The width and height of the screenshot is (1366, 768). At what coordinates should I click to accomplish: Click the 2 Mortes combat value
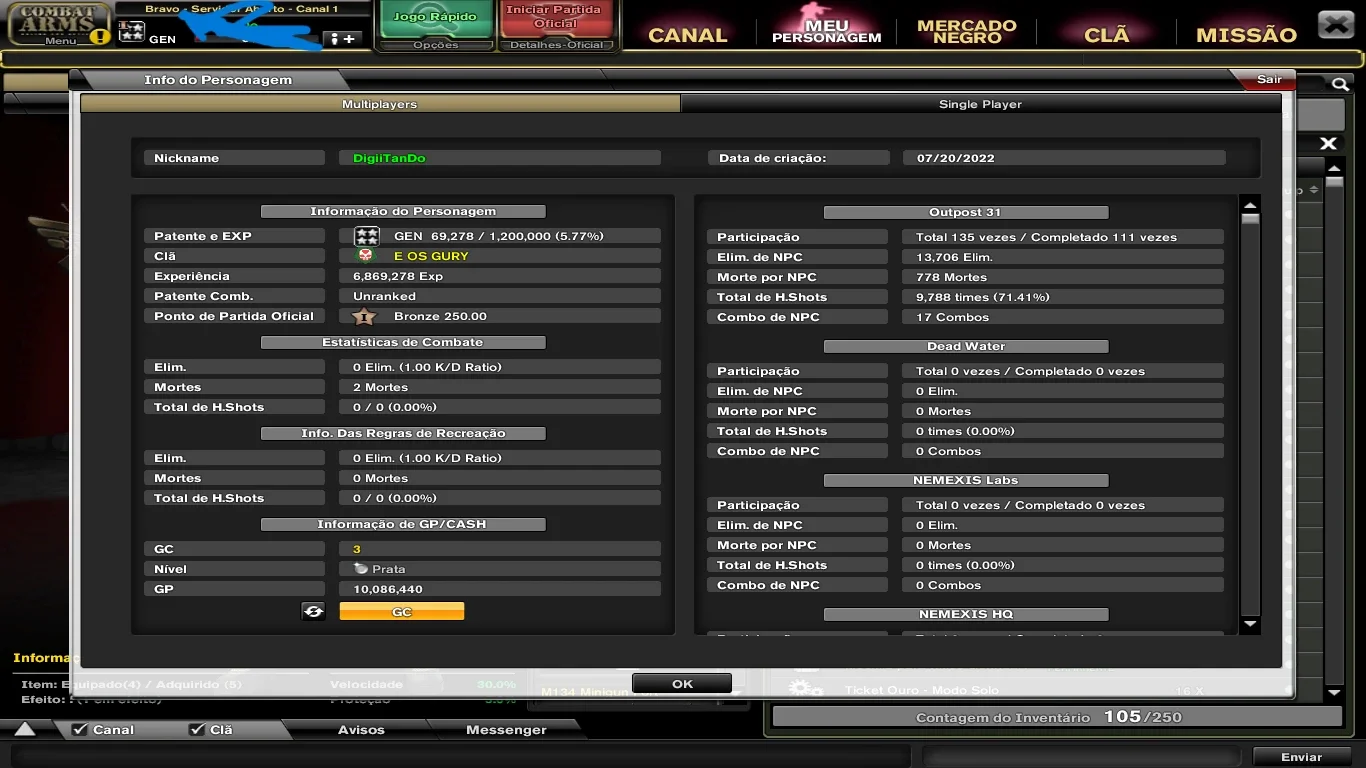point(380,387)
